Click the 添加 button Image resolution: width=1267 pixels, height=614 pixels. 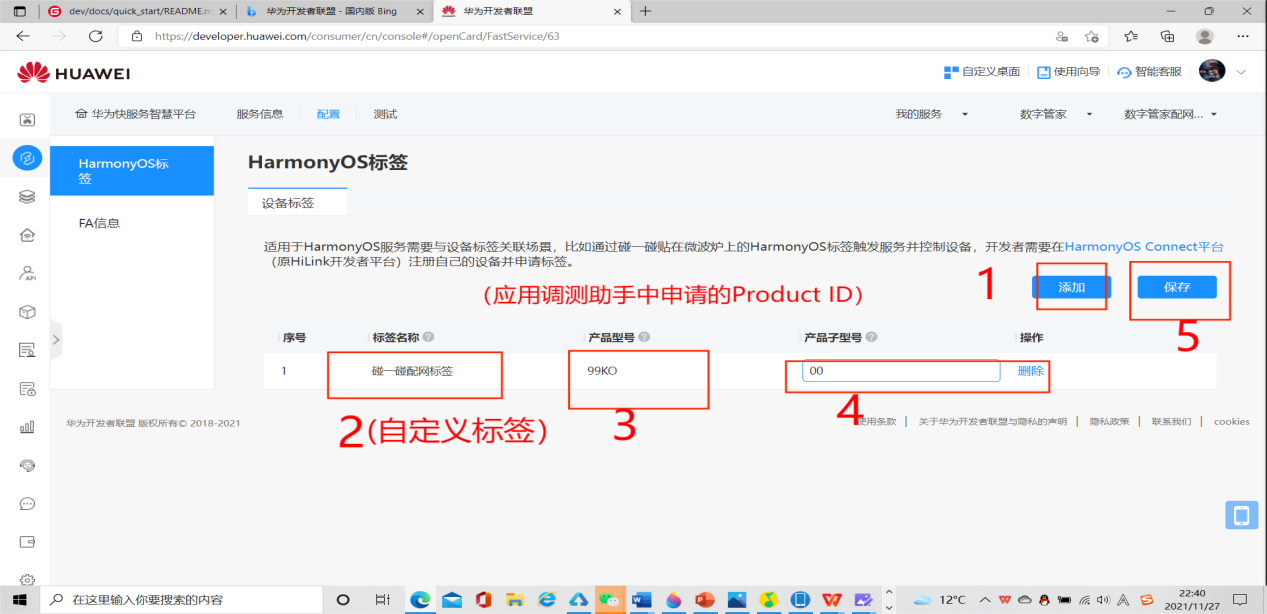pos(1071,287)
